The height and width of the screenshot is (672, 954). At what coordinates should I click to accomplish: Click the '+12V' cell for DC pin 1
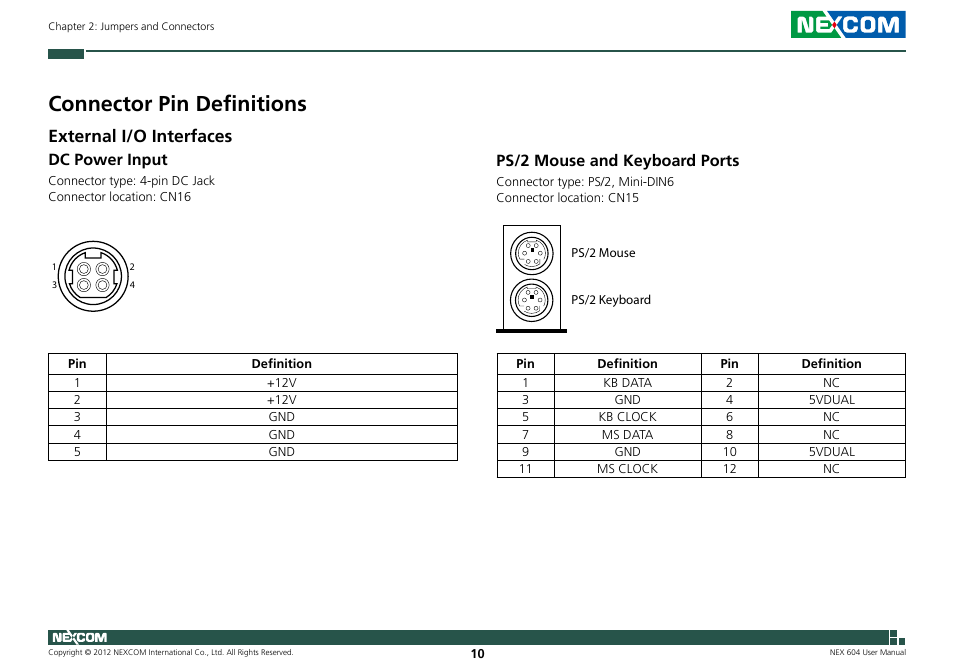coord(282,383)
